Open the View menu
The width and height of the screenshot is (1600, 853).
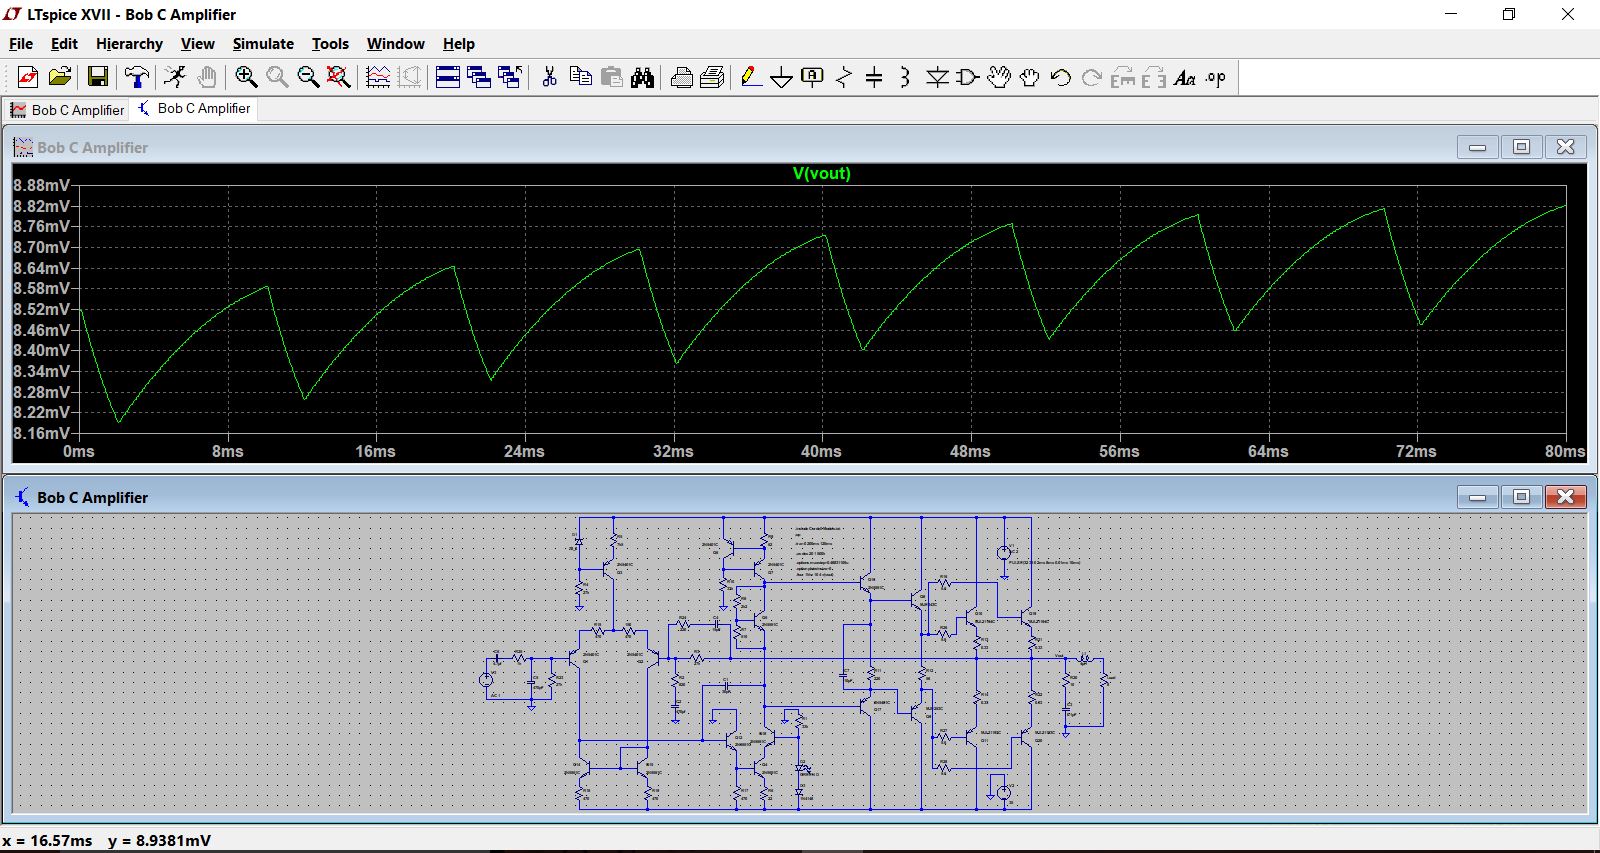[197, 44]
